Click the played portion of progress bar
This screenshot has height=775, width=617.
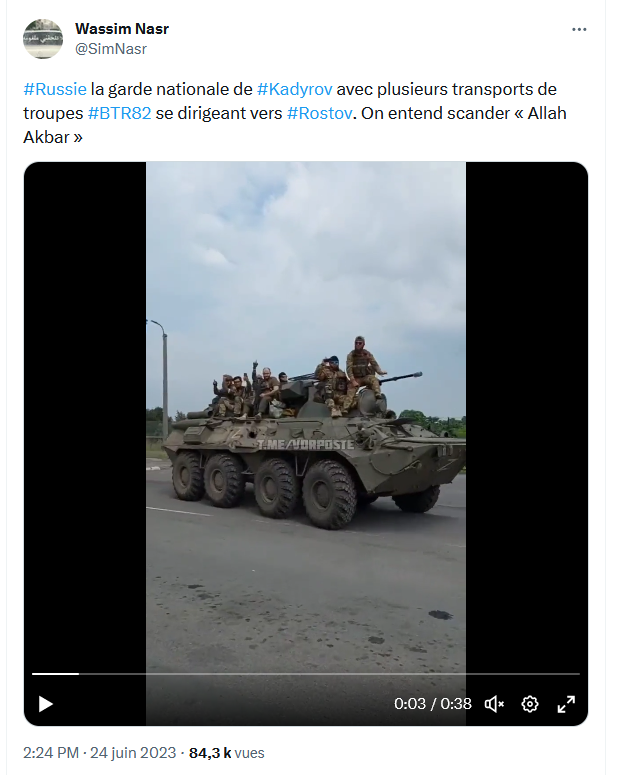[55, 674]
